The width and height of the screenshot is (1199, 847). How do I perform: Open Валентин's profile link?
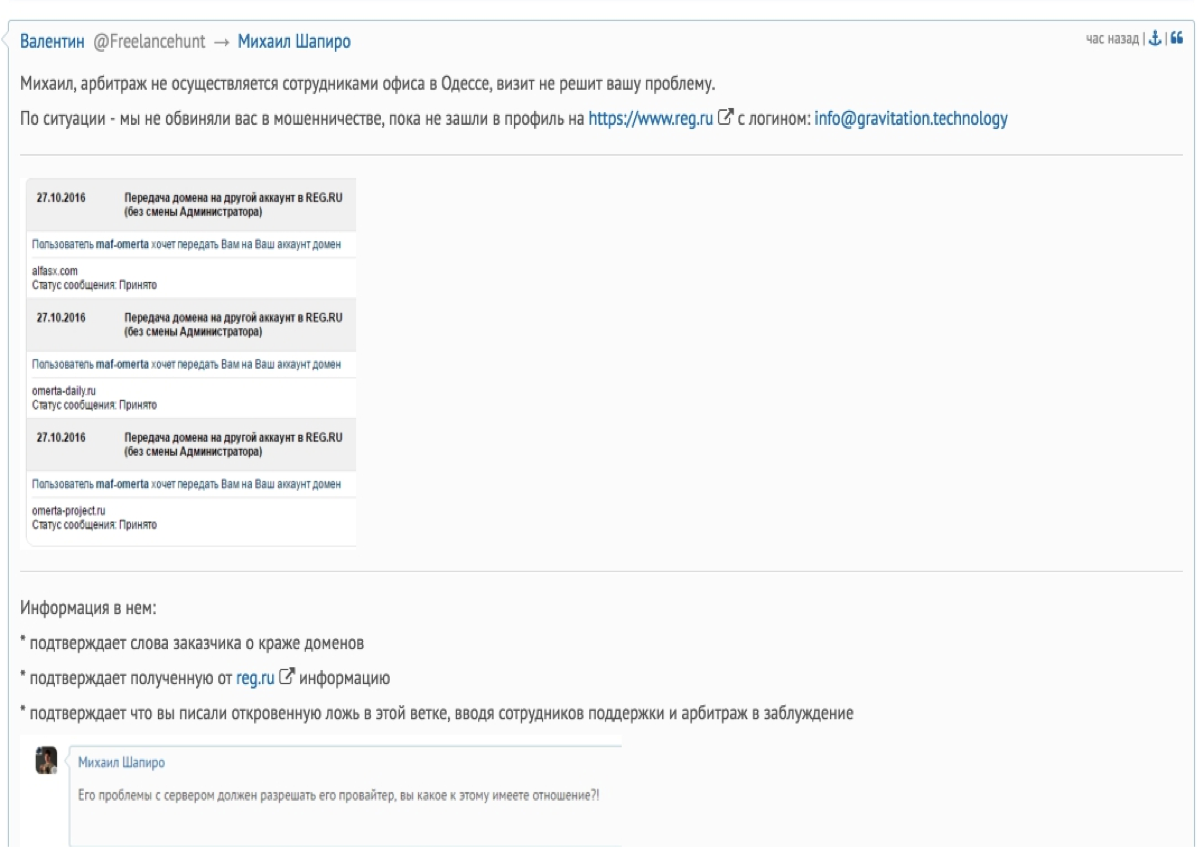click(x=52, y=44)
